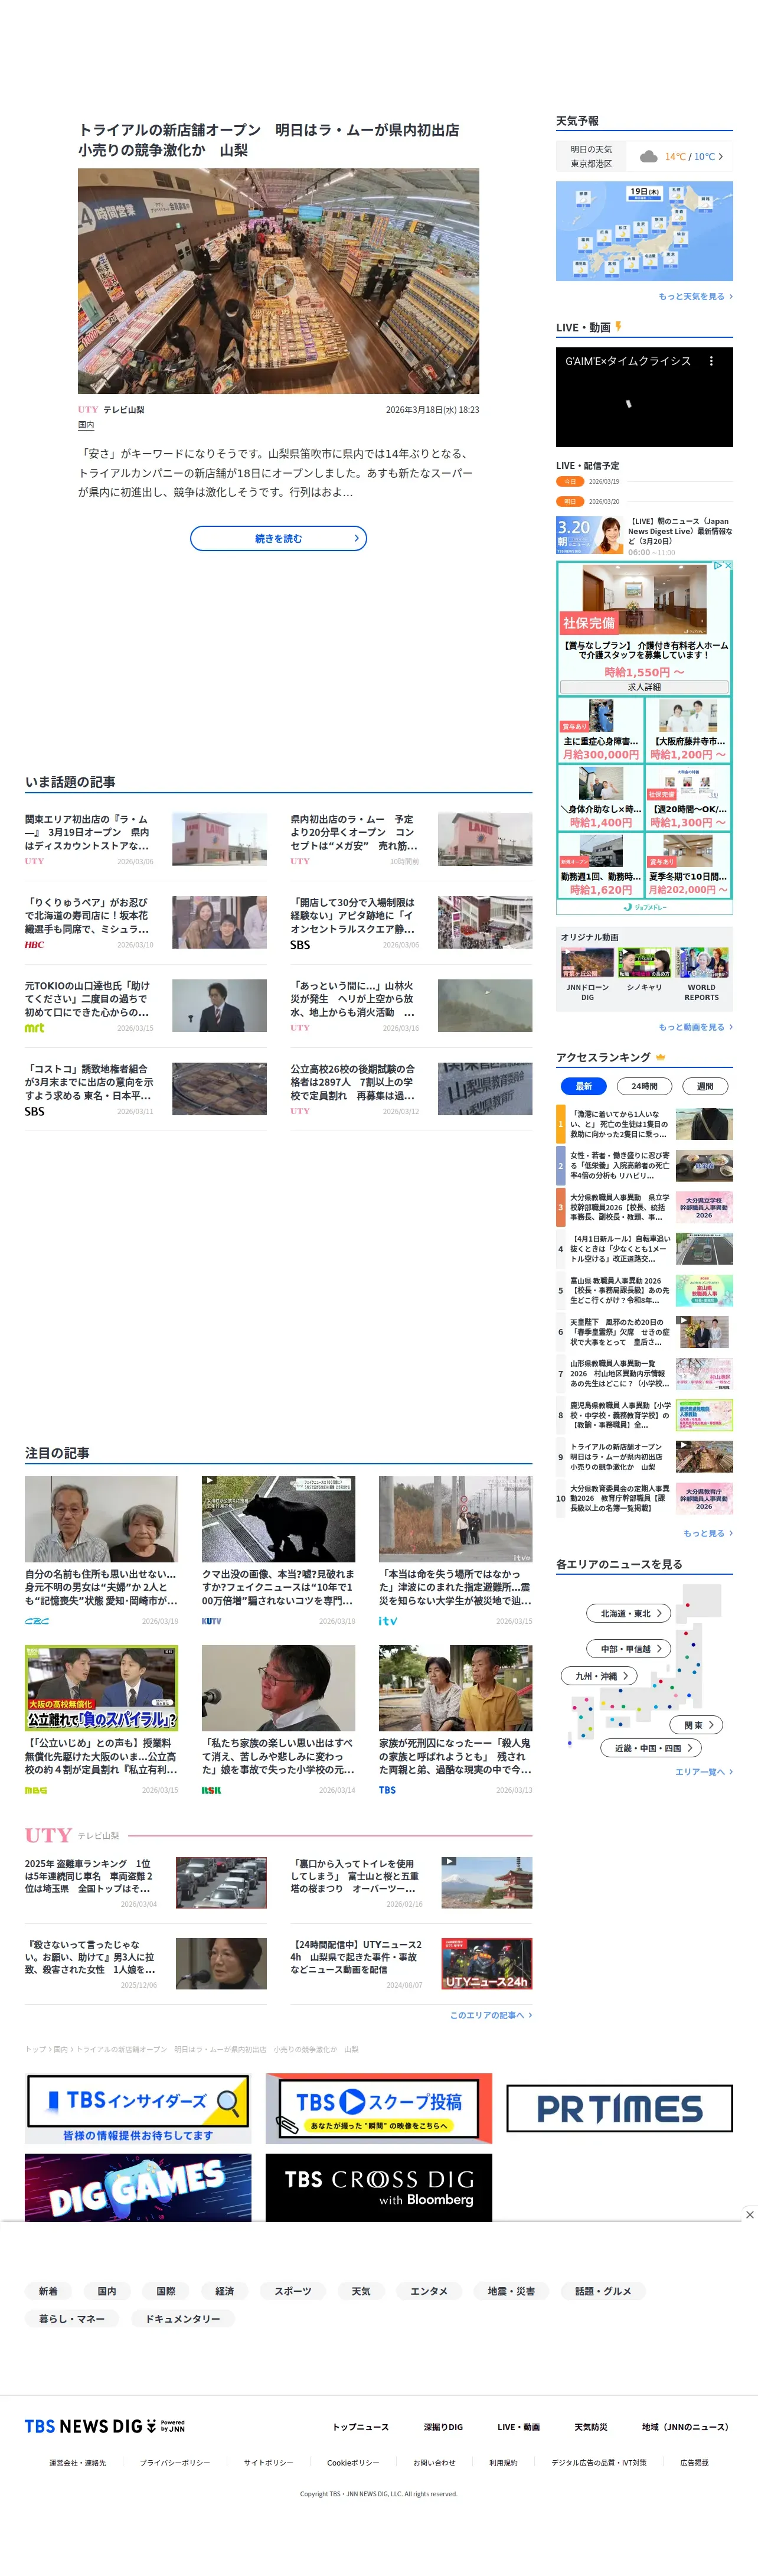Switch ranking to 週間
This screenshot has width=758, height=2576.
705,1086
